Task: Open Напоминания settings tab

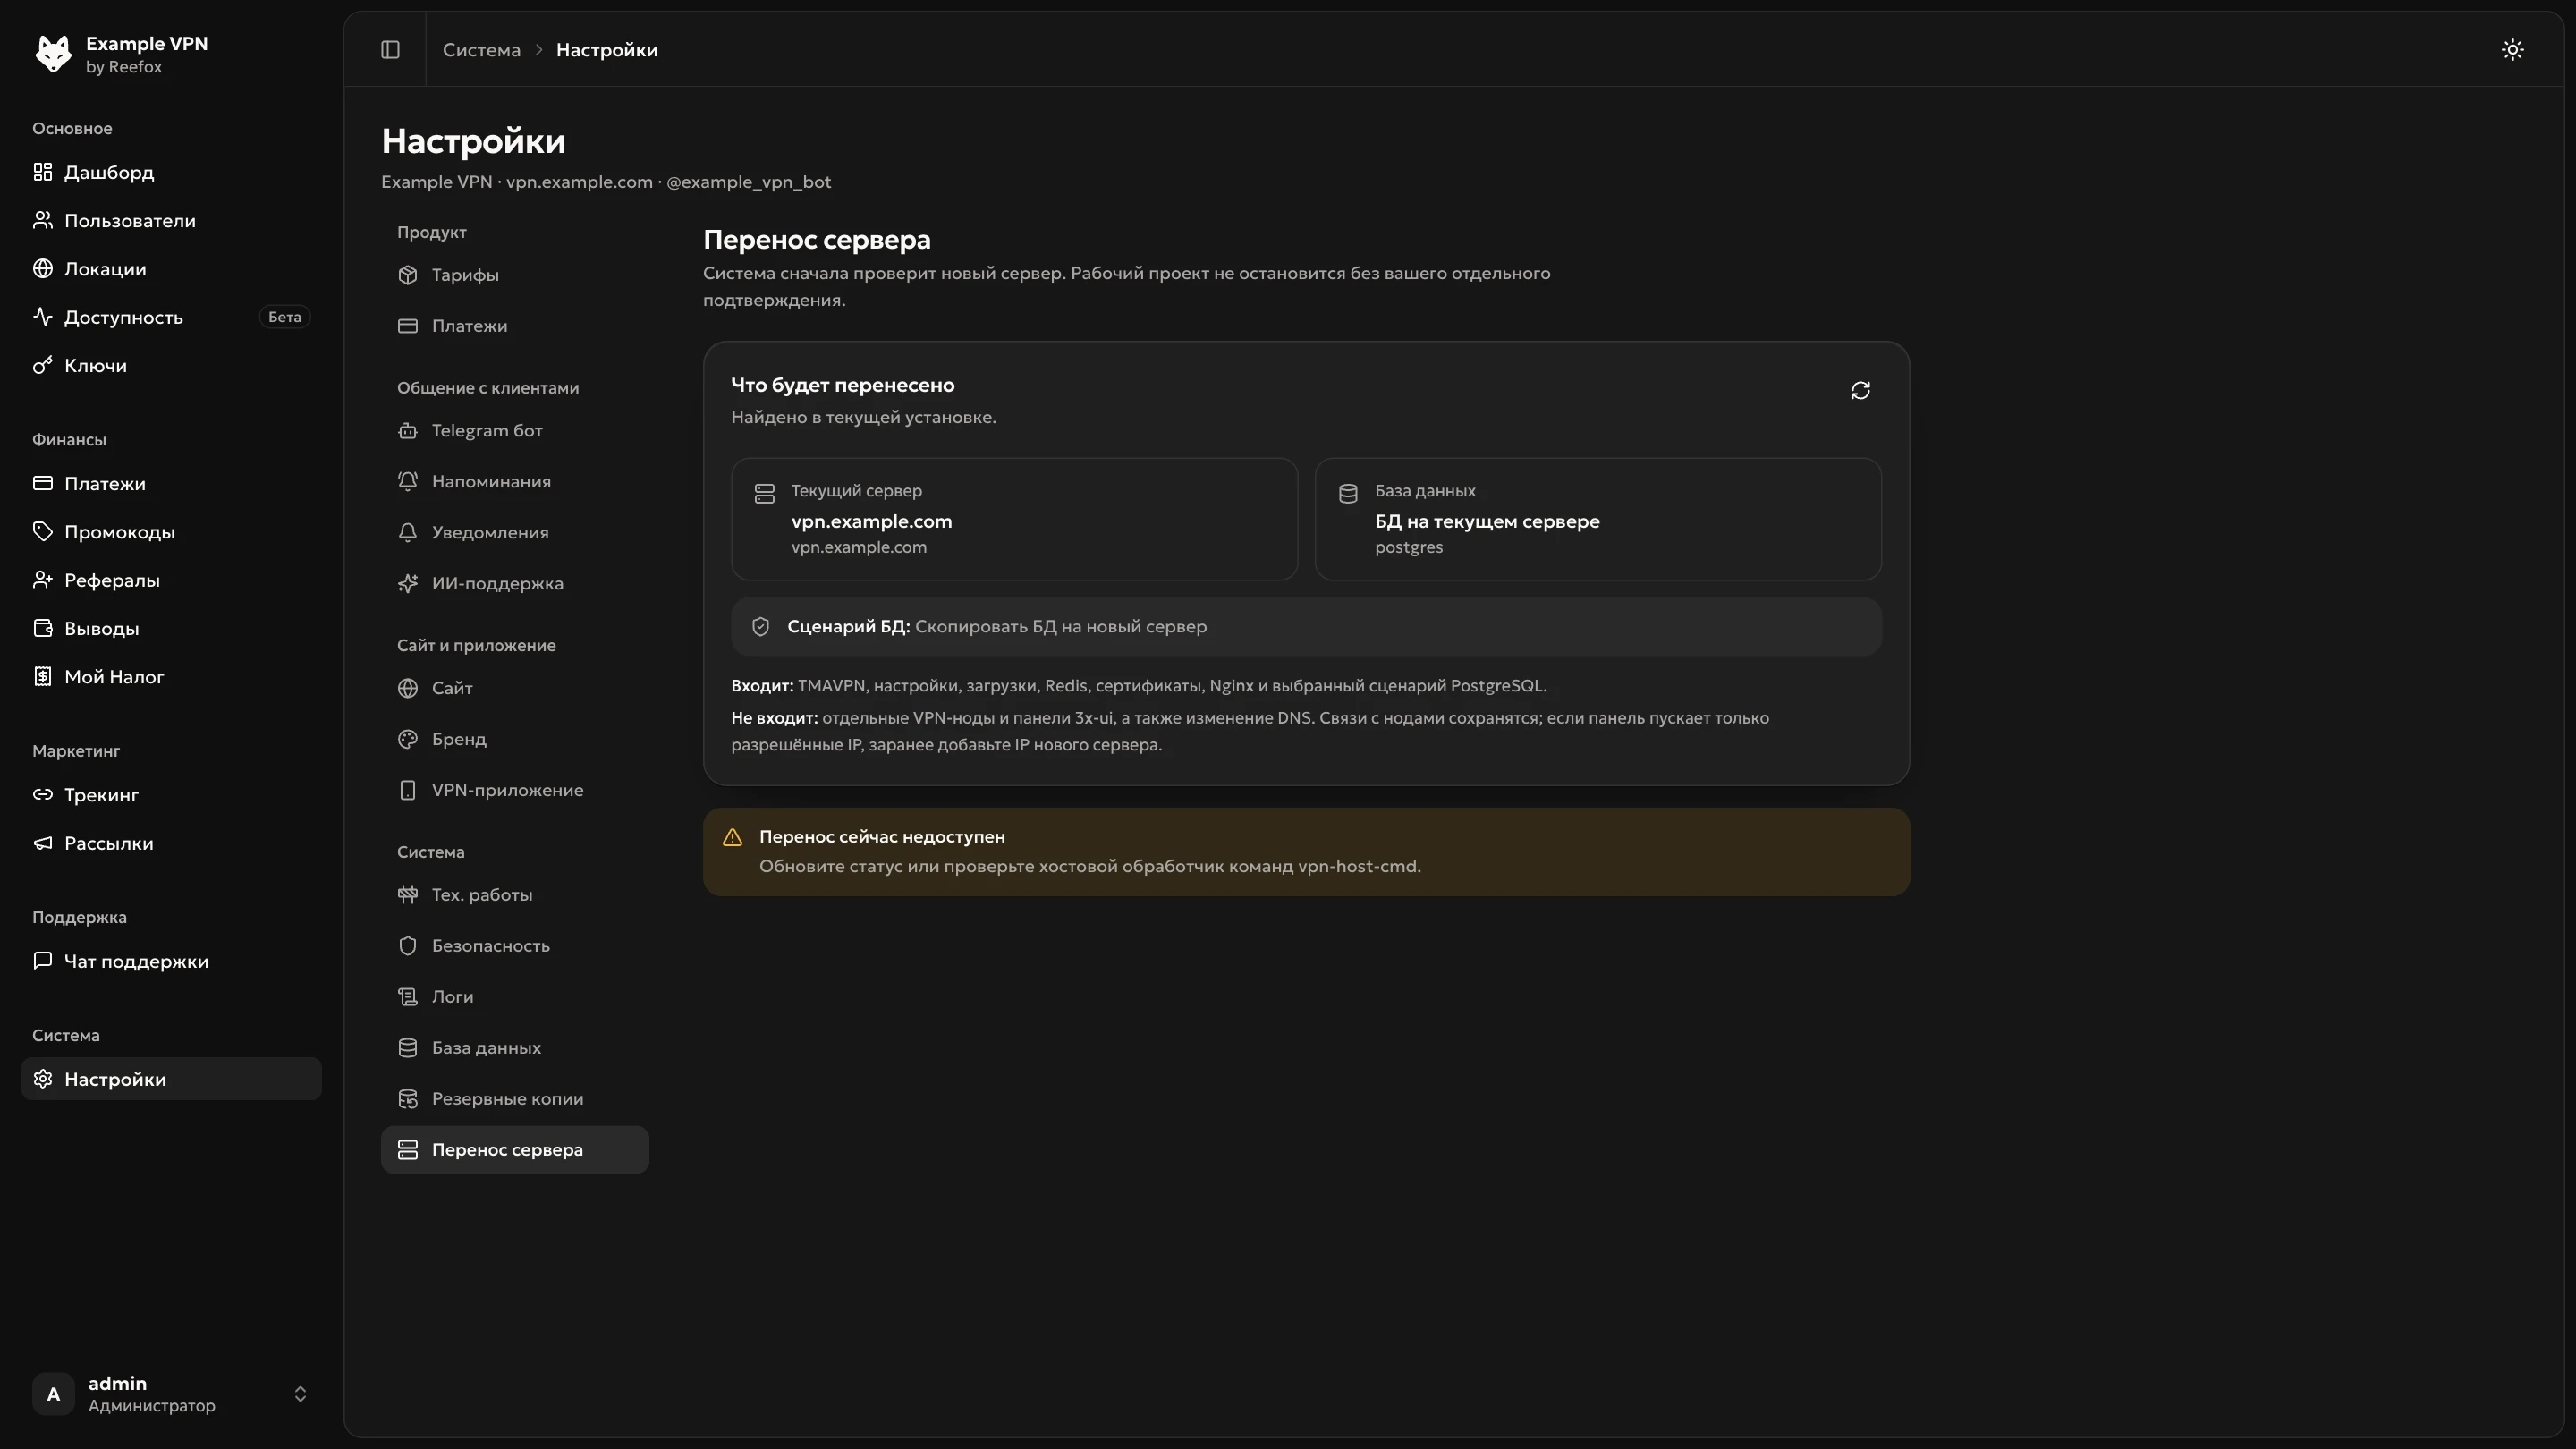Action: (x=514, y=482)
